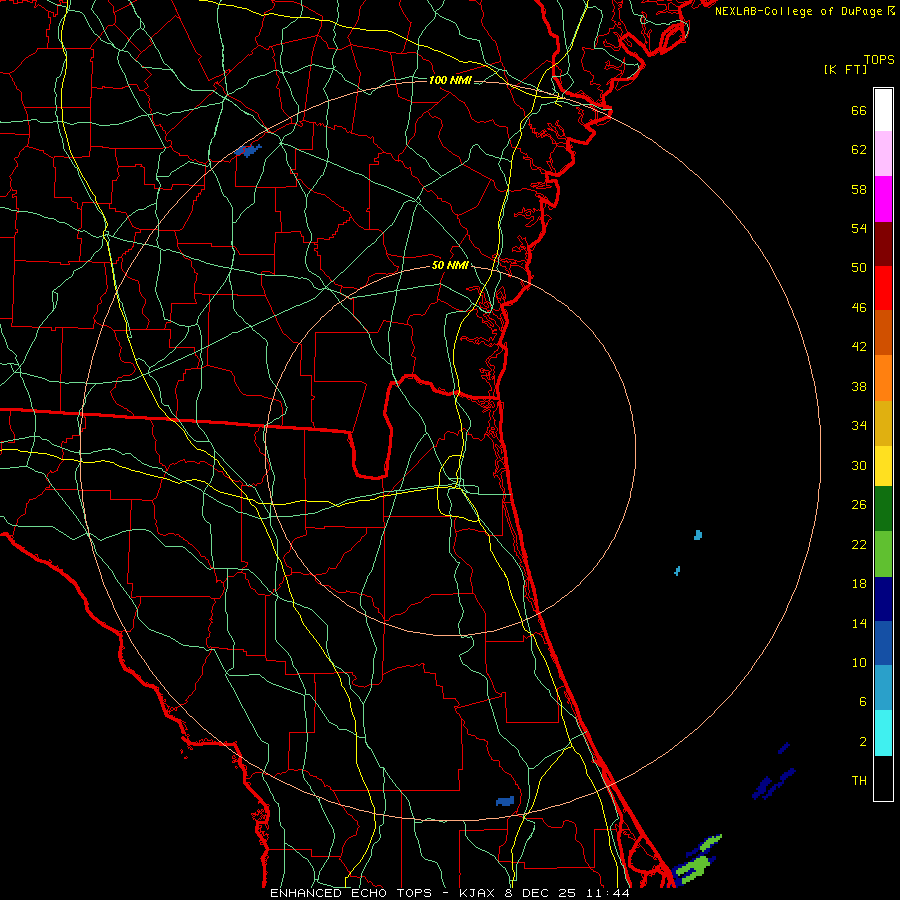Click the "14" scale value
900x900 pixels.
click(859, 623)
